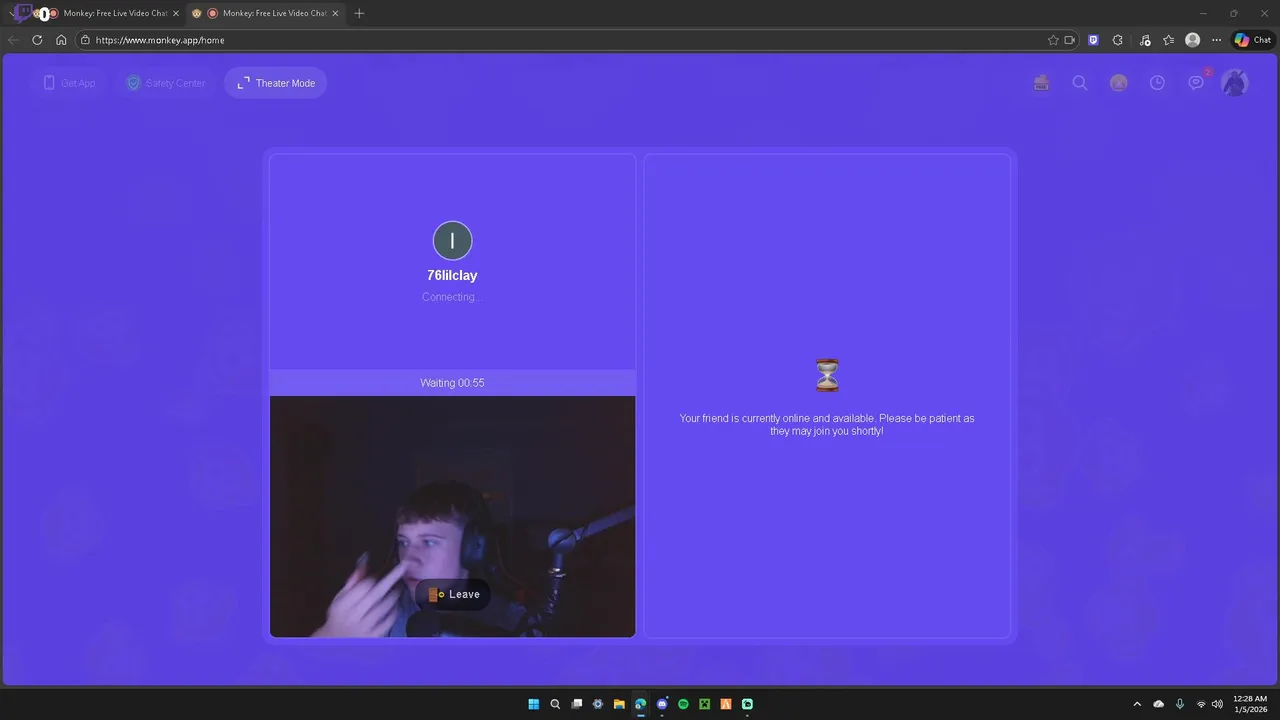Open the clock showing 12:28 AM
The width and height of the screenshot is (1280, 720).
pos(1250,704)
